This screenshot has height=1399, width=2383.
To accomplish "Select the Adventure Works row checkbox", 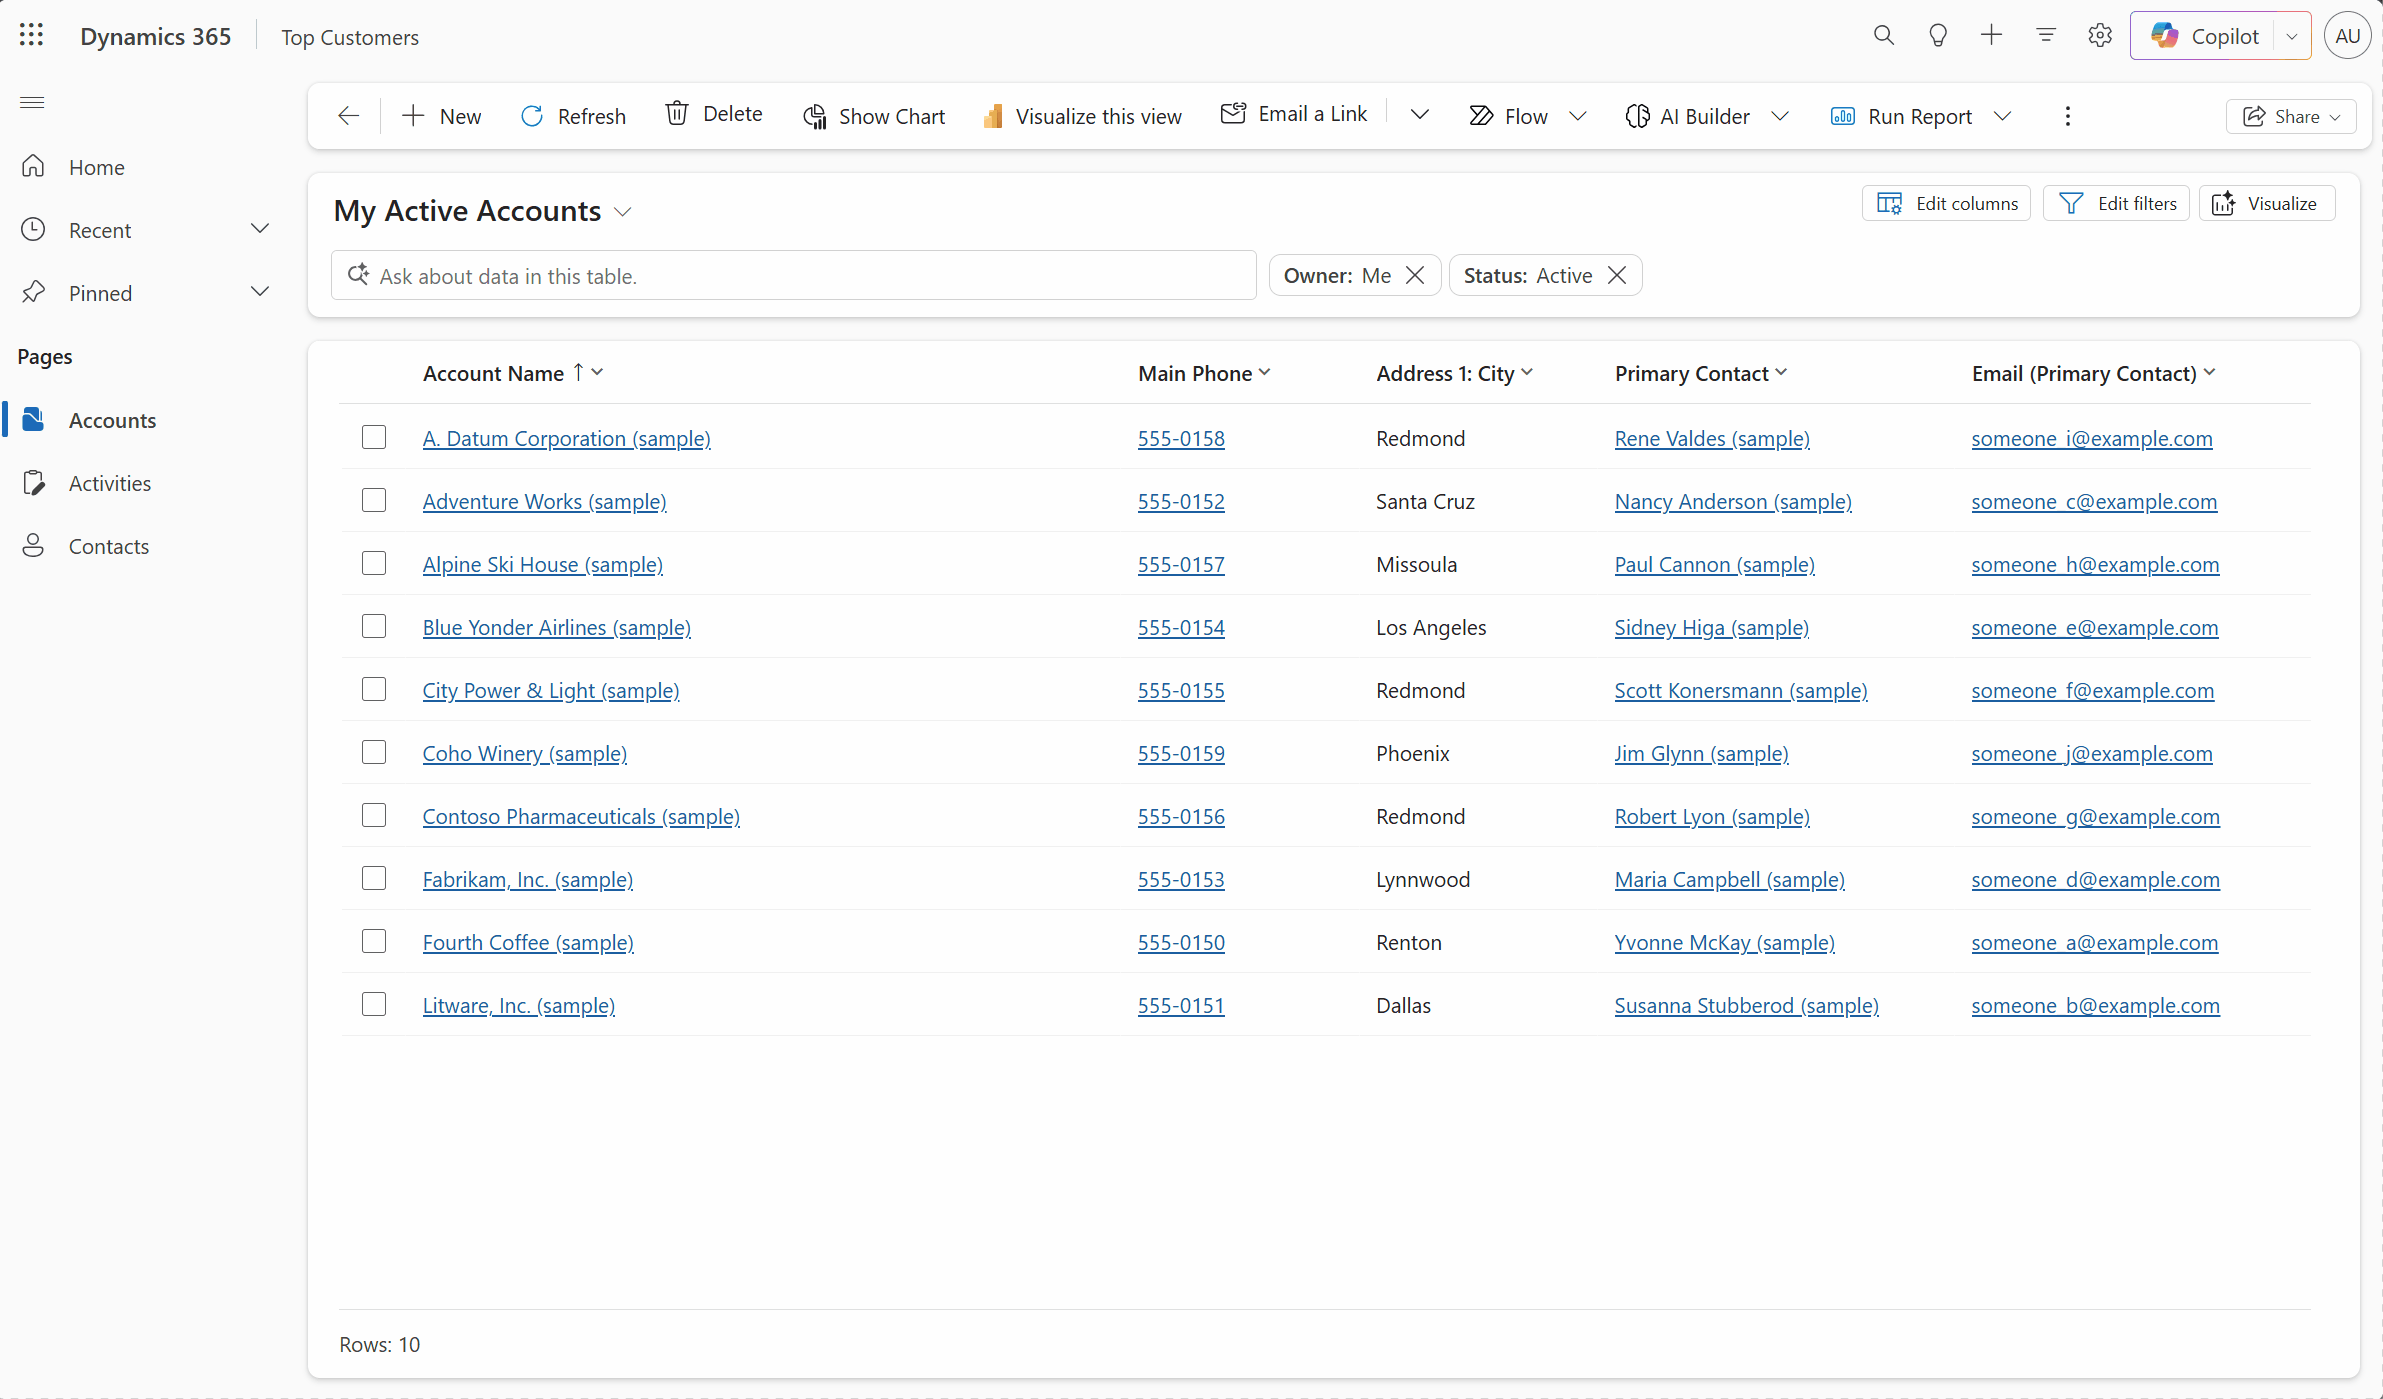I will click(x=374, y=500).
